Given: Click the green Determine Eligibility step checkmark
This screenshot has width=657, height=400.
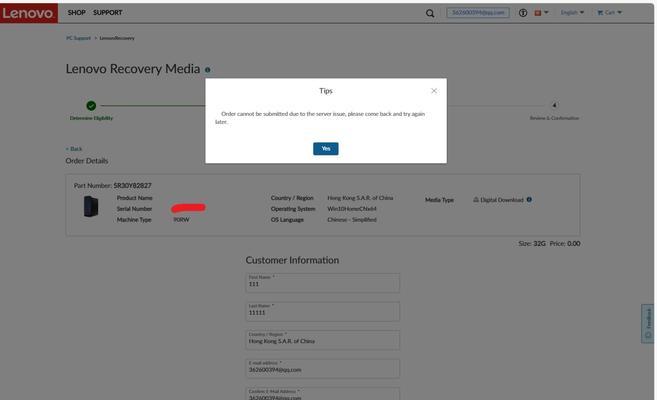Looking at the screenshot, I should click(x=91, y=106).
